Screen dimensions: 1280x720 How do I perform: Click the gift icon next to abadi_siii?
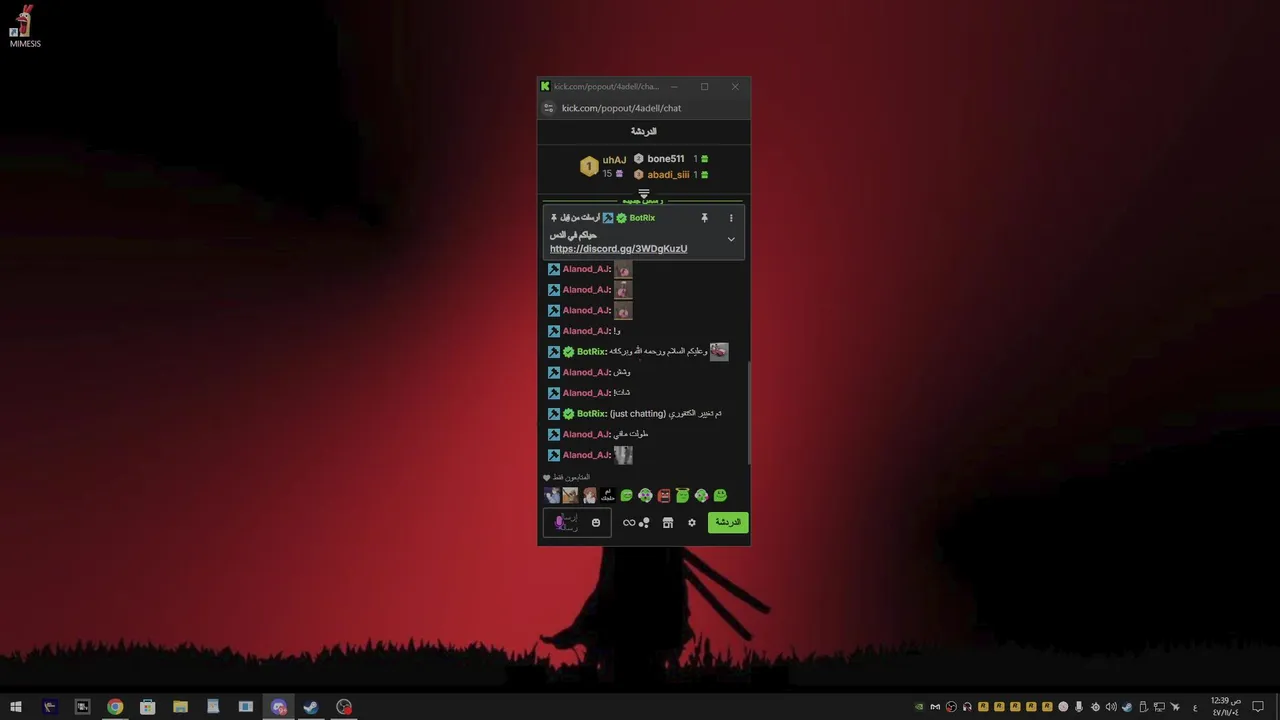(x=704, y=175)
